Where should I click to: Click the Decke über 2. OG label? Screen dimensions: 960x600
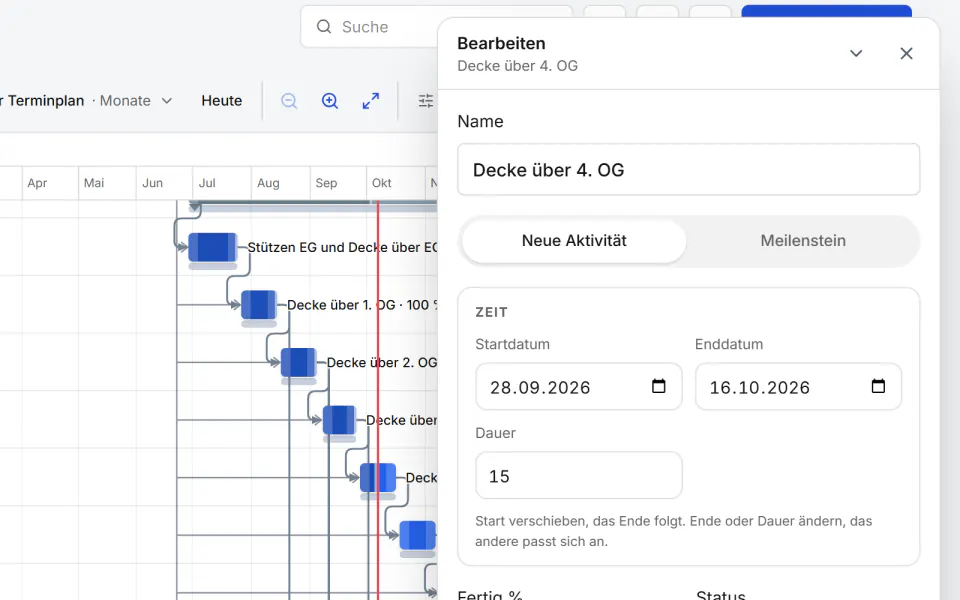(381, 362)
